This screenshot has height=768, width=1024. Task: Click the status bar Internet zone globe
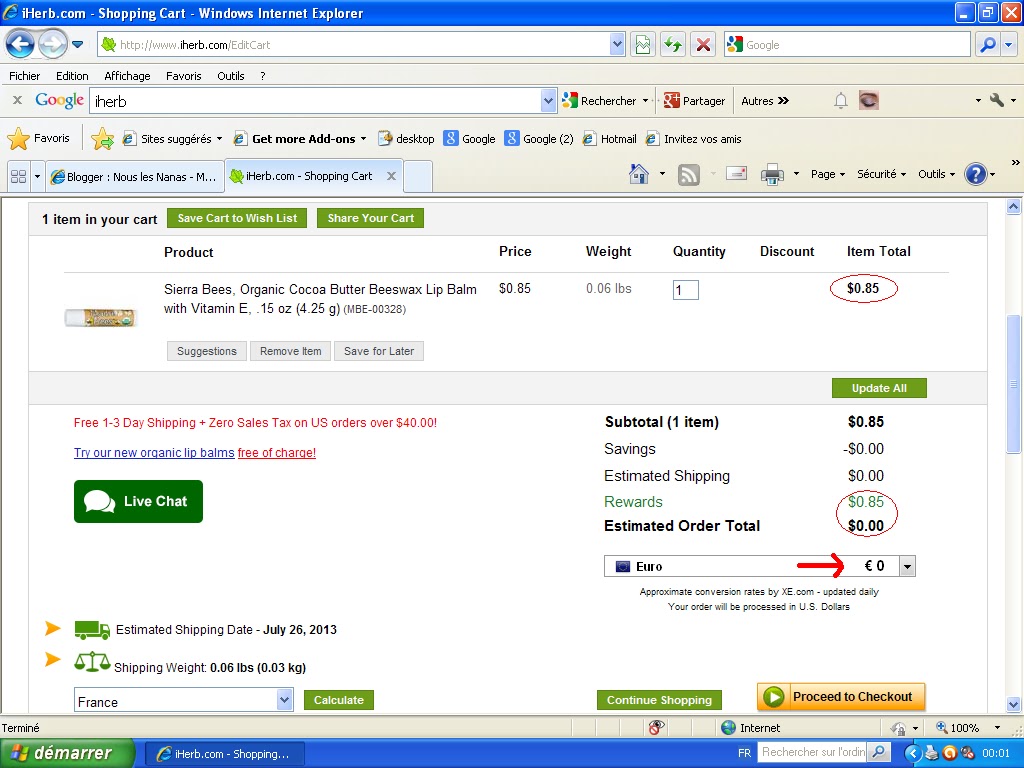(728, 728)
